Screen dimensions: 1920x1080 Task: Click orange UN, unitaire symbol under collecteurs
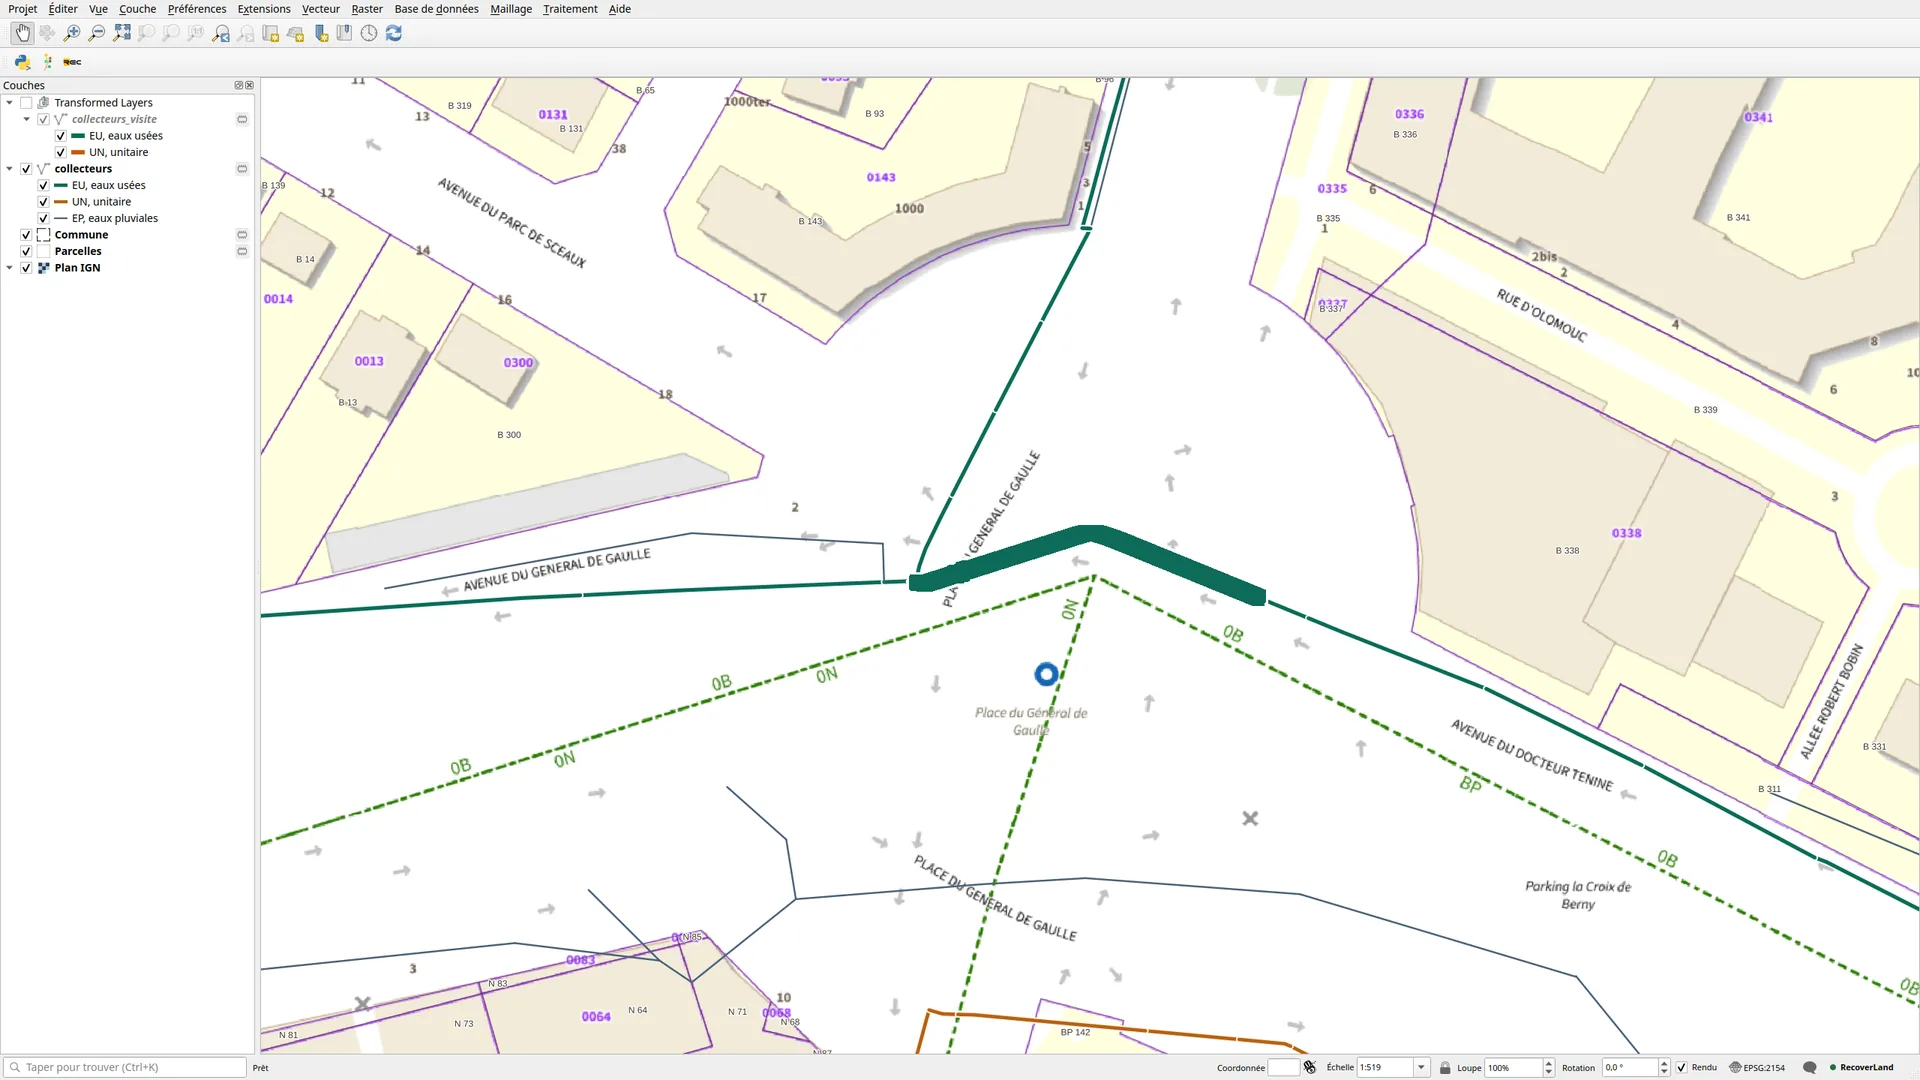(60, 202)
